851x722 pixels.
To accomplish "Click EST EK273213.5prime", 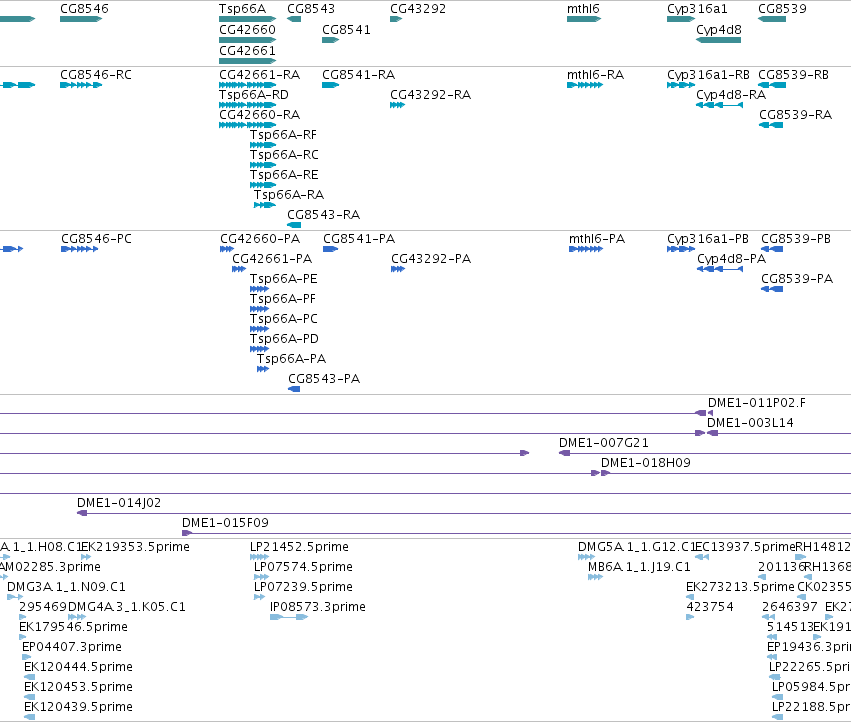I will point(690,597).
